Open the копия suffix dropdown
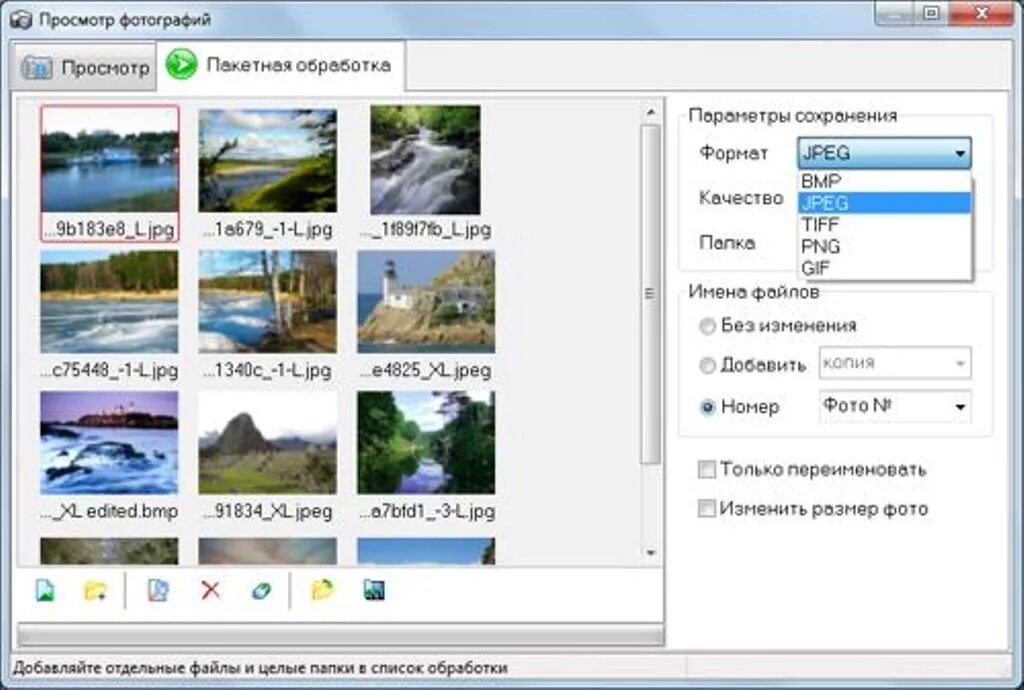Screen dimensions: 1024x690 [895, 363]
